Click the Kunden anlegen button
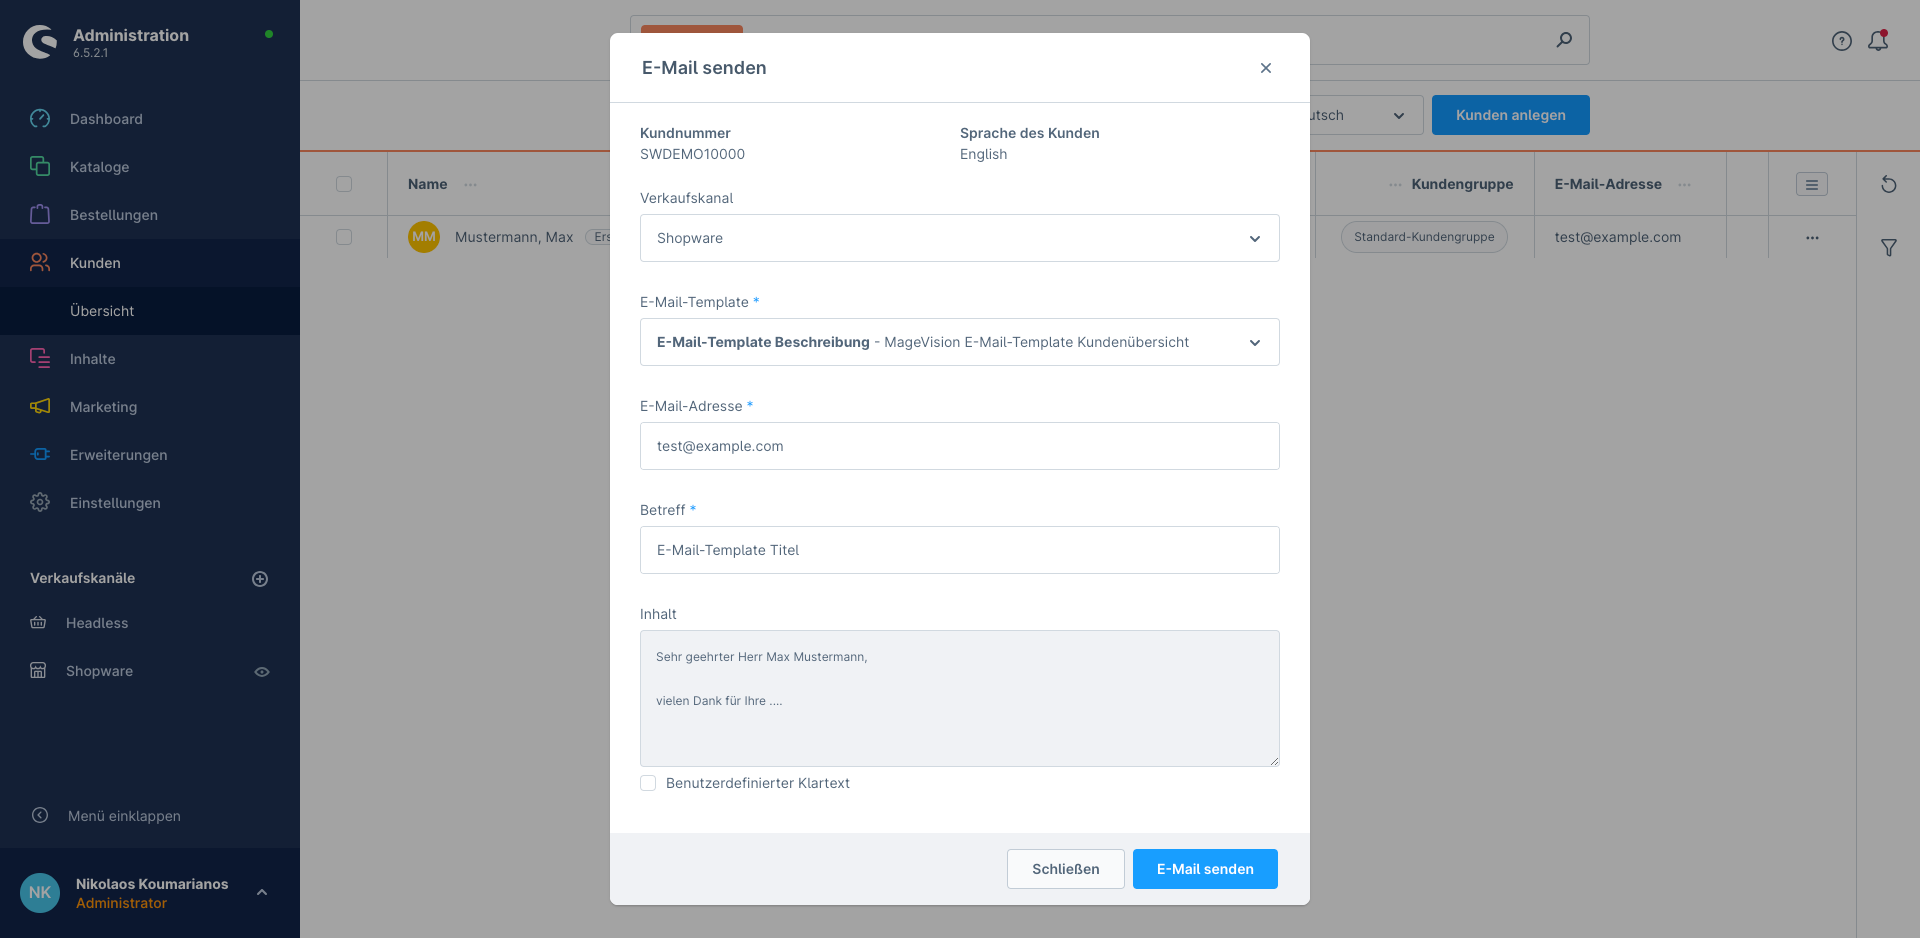Viewport: 1920px width, 938px height. (1511, 115)
